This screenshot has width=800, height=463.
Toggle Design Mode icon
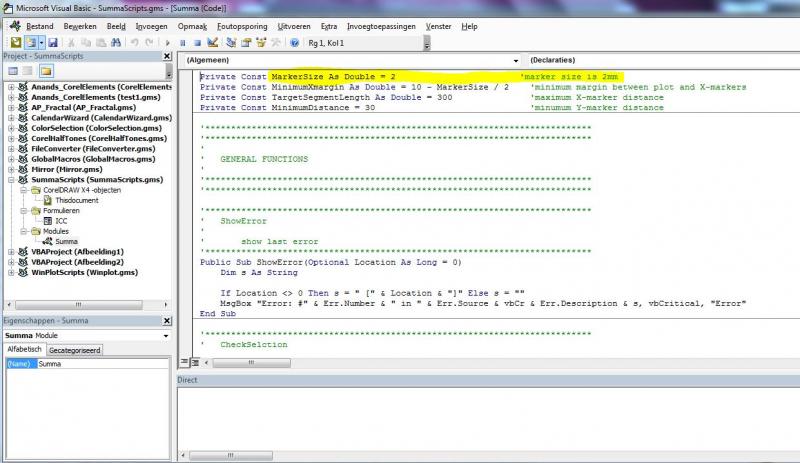click(213, 43)
